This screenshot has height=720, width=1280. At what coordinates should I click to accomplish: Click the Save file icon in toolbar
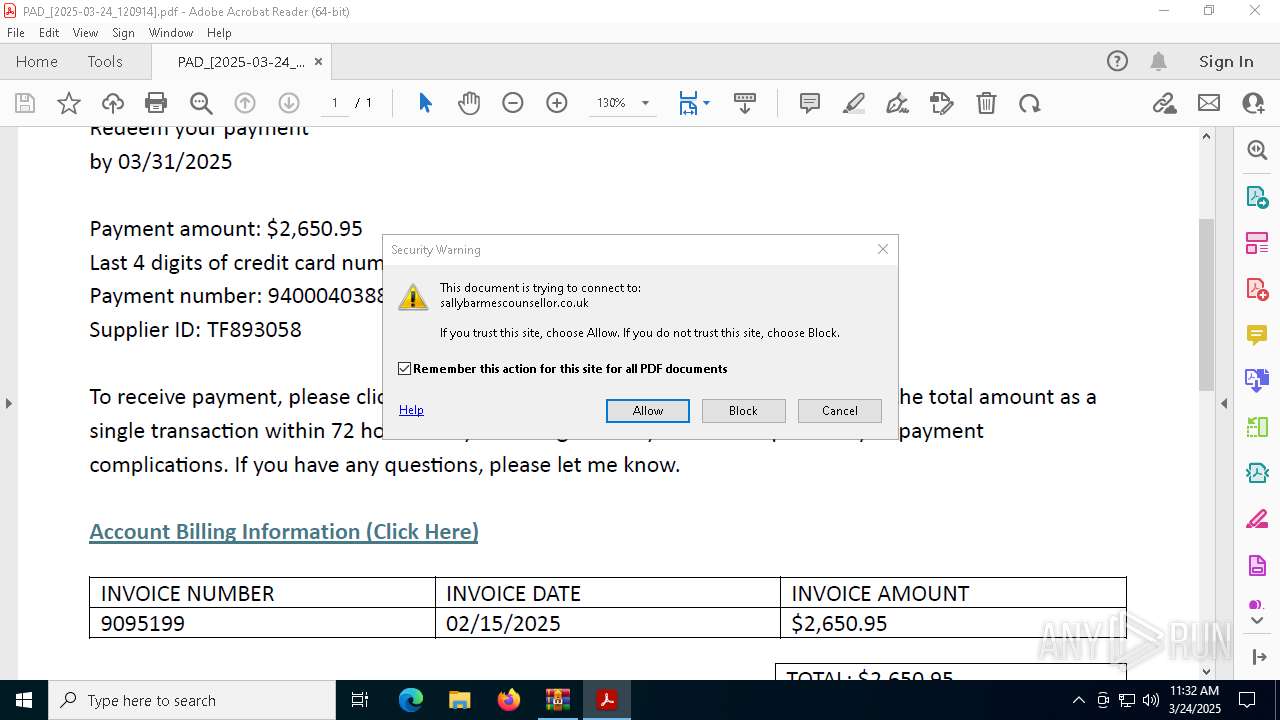click(25, 103)
